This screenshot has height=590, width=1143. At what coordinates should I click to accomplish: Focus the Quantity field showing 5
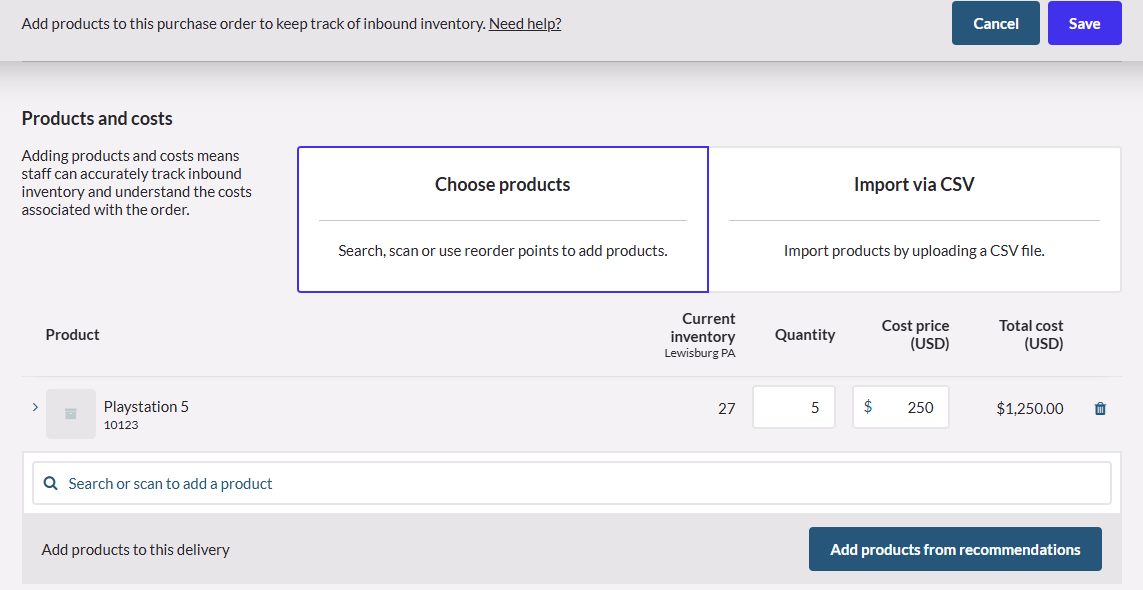coord(794,407)
